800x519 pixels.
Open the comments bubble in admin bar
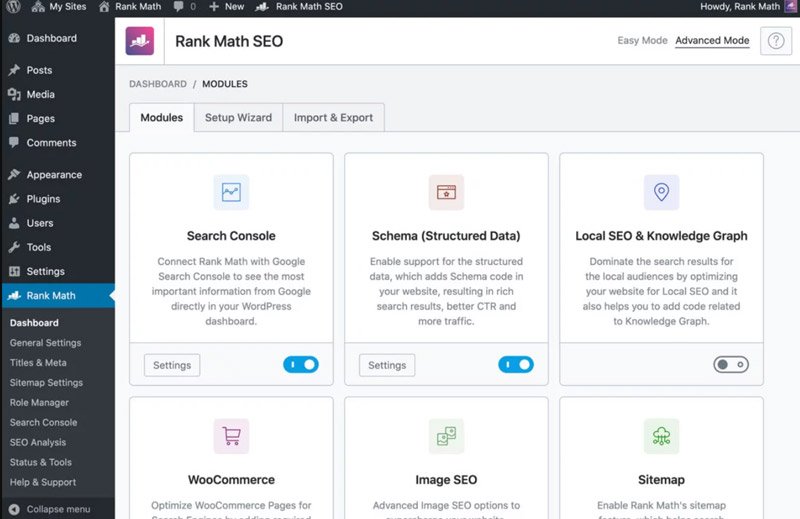(184, 7)
